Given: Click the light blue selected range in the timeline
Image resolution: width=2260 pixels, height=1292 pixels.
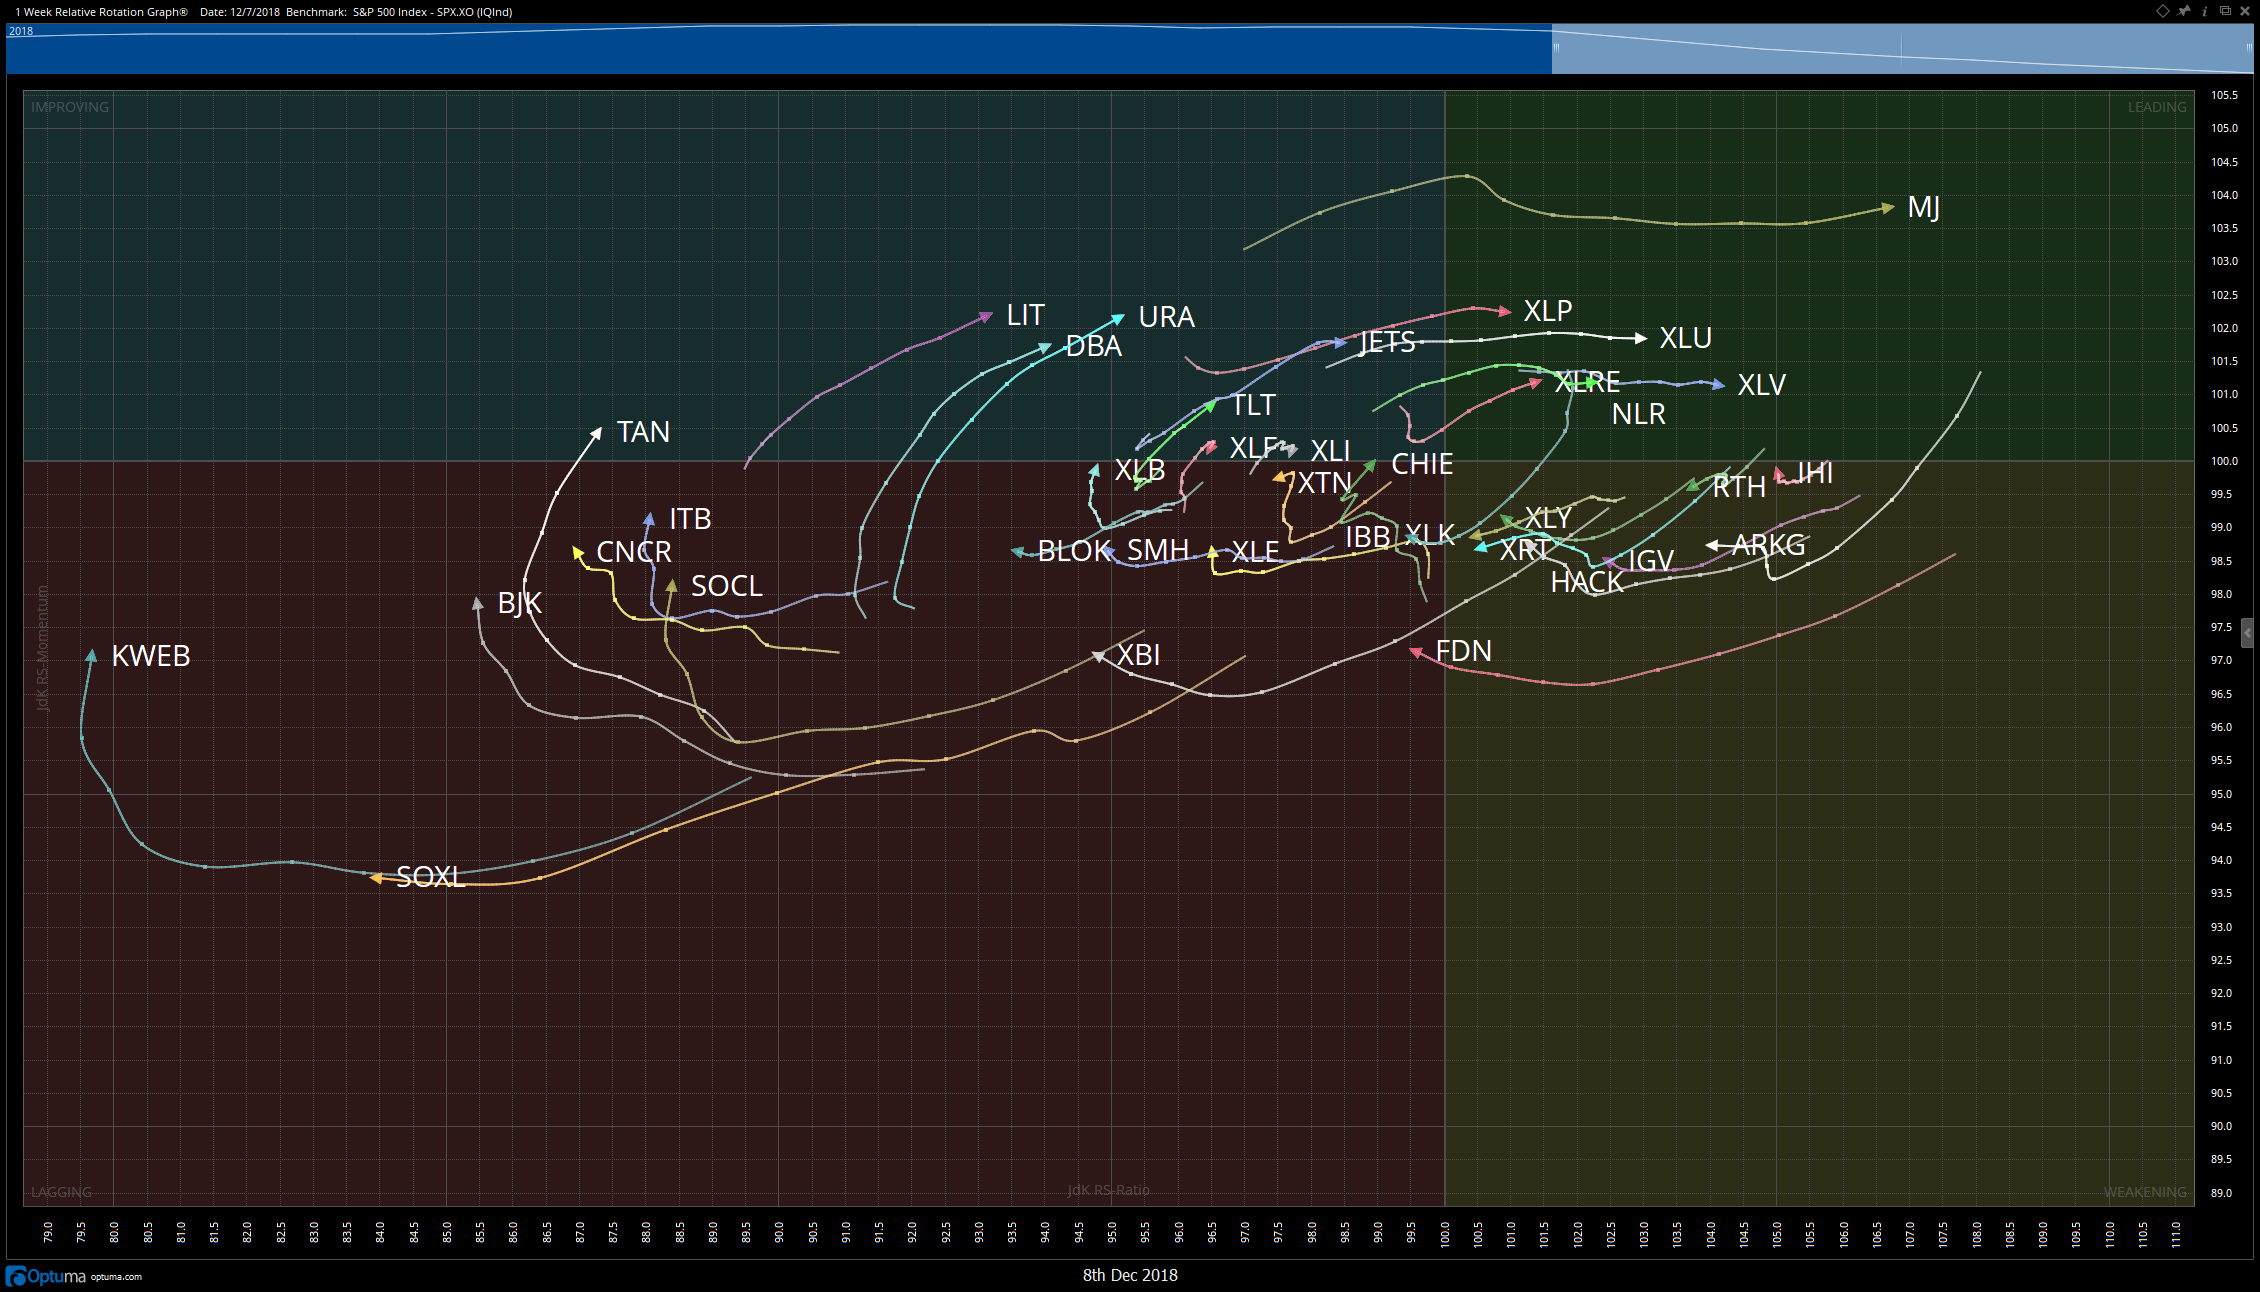Looking at the screenshot, I should coord(1902,48).
